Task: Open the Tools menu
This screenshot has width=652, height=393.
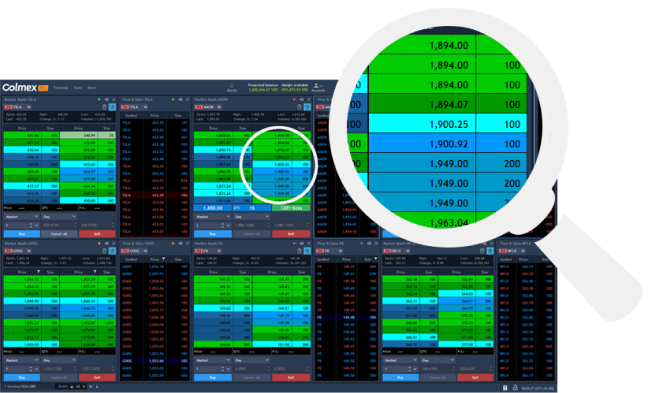Action: (78, 88)
